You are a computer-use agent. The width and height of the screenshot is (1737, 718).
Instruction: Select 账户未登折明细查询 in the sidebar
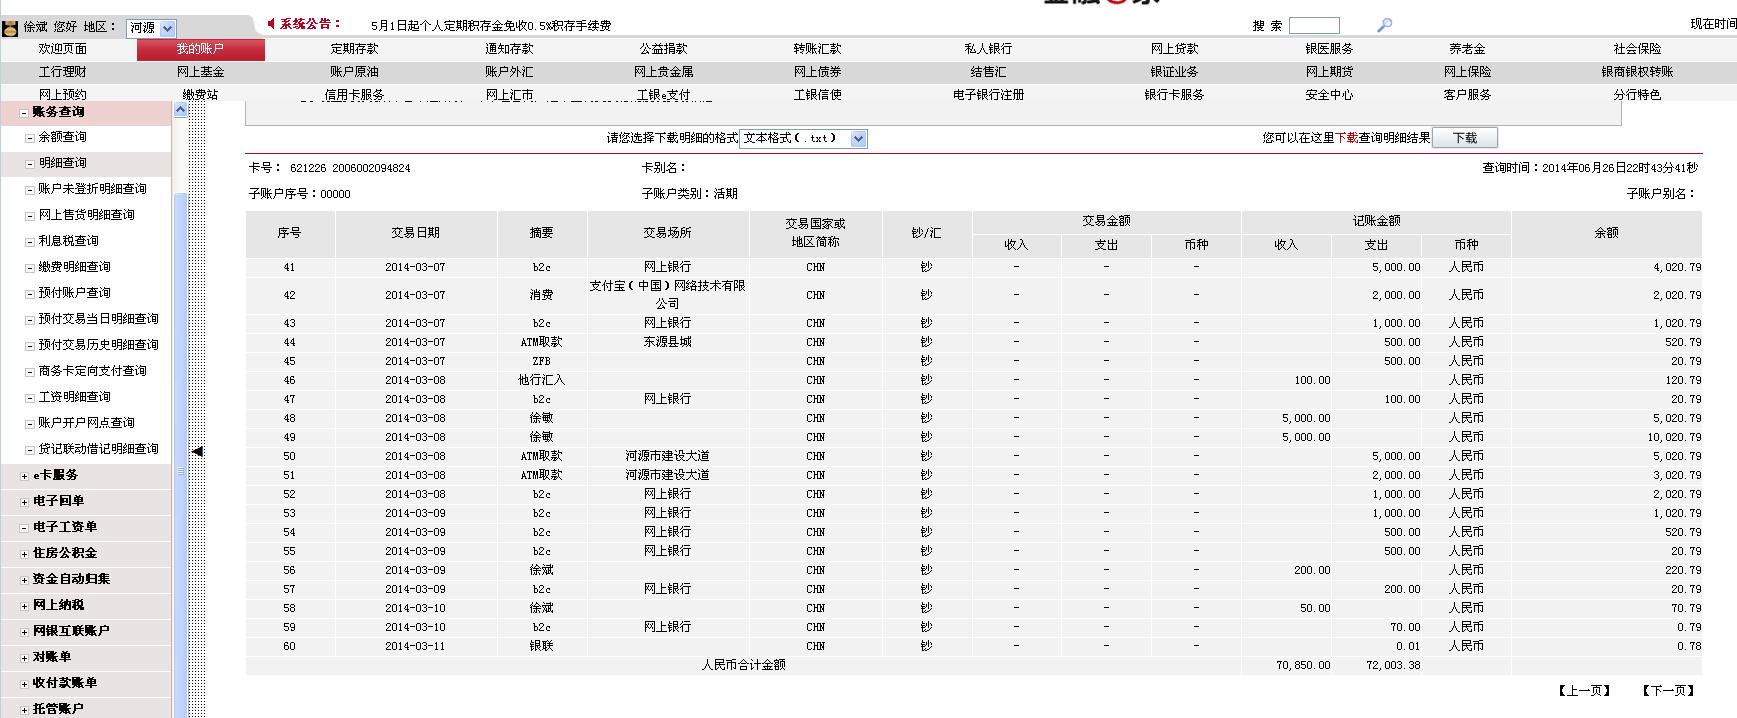(x=93, y=190)
